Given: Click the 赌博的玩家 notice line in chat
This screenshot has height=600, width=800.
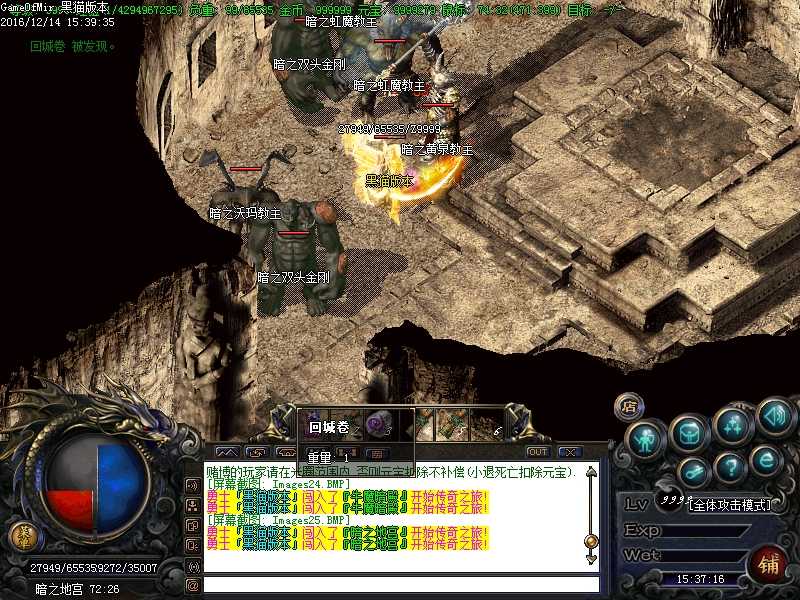Looking at the screenshot, I should click(391, 472).
